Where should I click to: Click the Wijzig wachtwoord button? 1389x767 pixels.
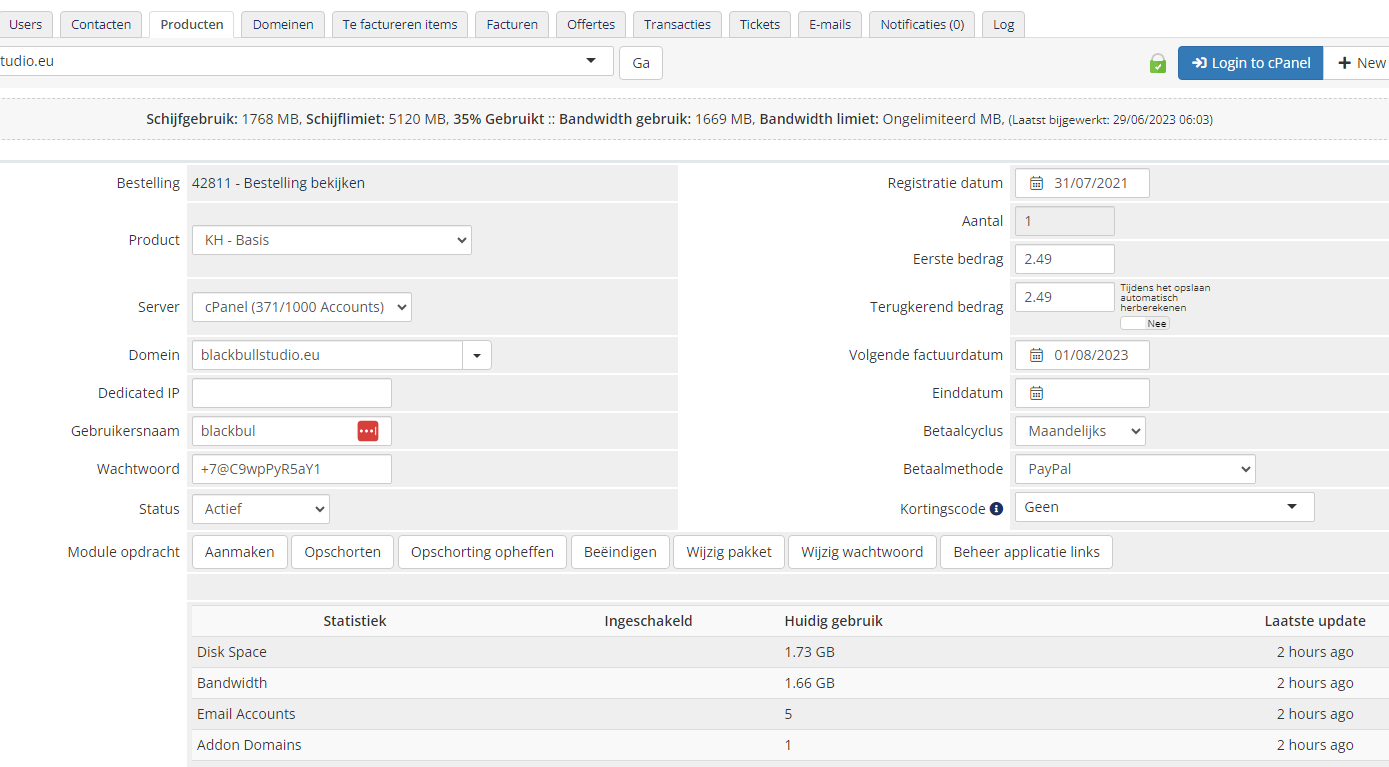(x=861, y=552)
